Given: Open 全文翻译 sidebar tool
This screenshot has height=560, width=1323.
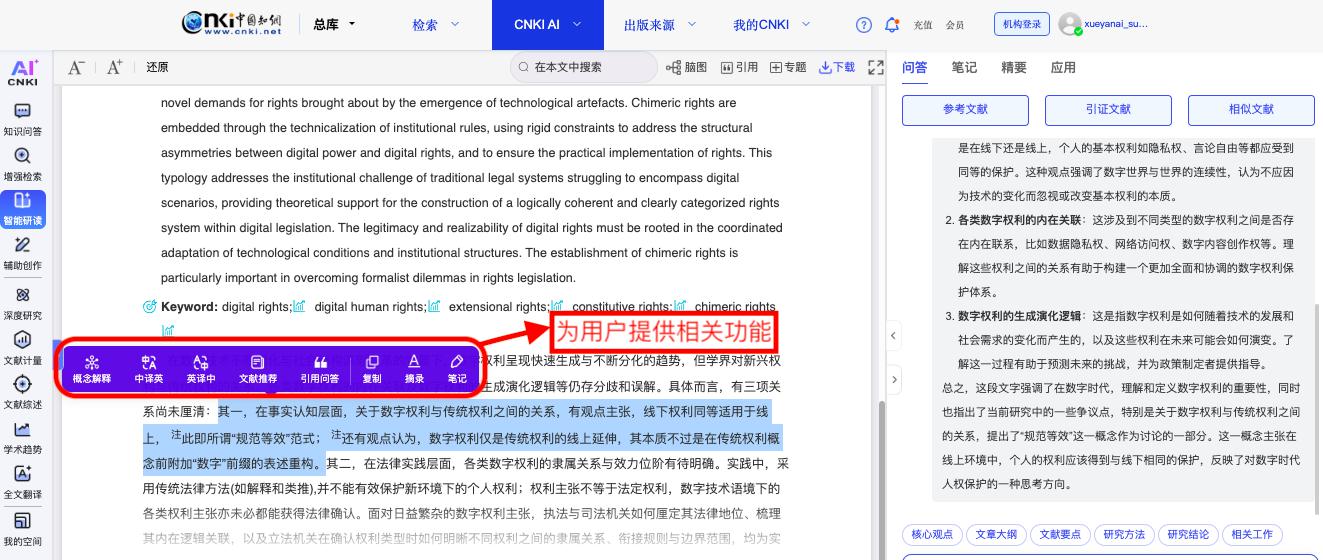Looking at the screenshot, I should pos(22,481).
